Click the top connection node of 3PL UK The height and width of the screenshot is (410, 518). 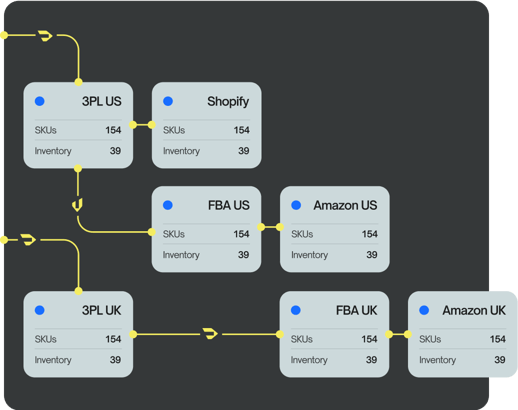point(79,291)
